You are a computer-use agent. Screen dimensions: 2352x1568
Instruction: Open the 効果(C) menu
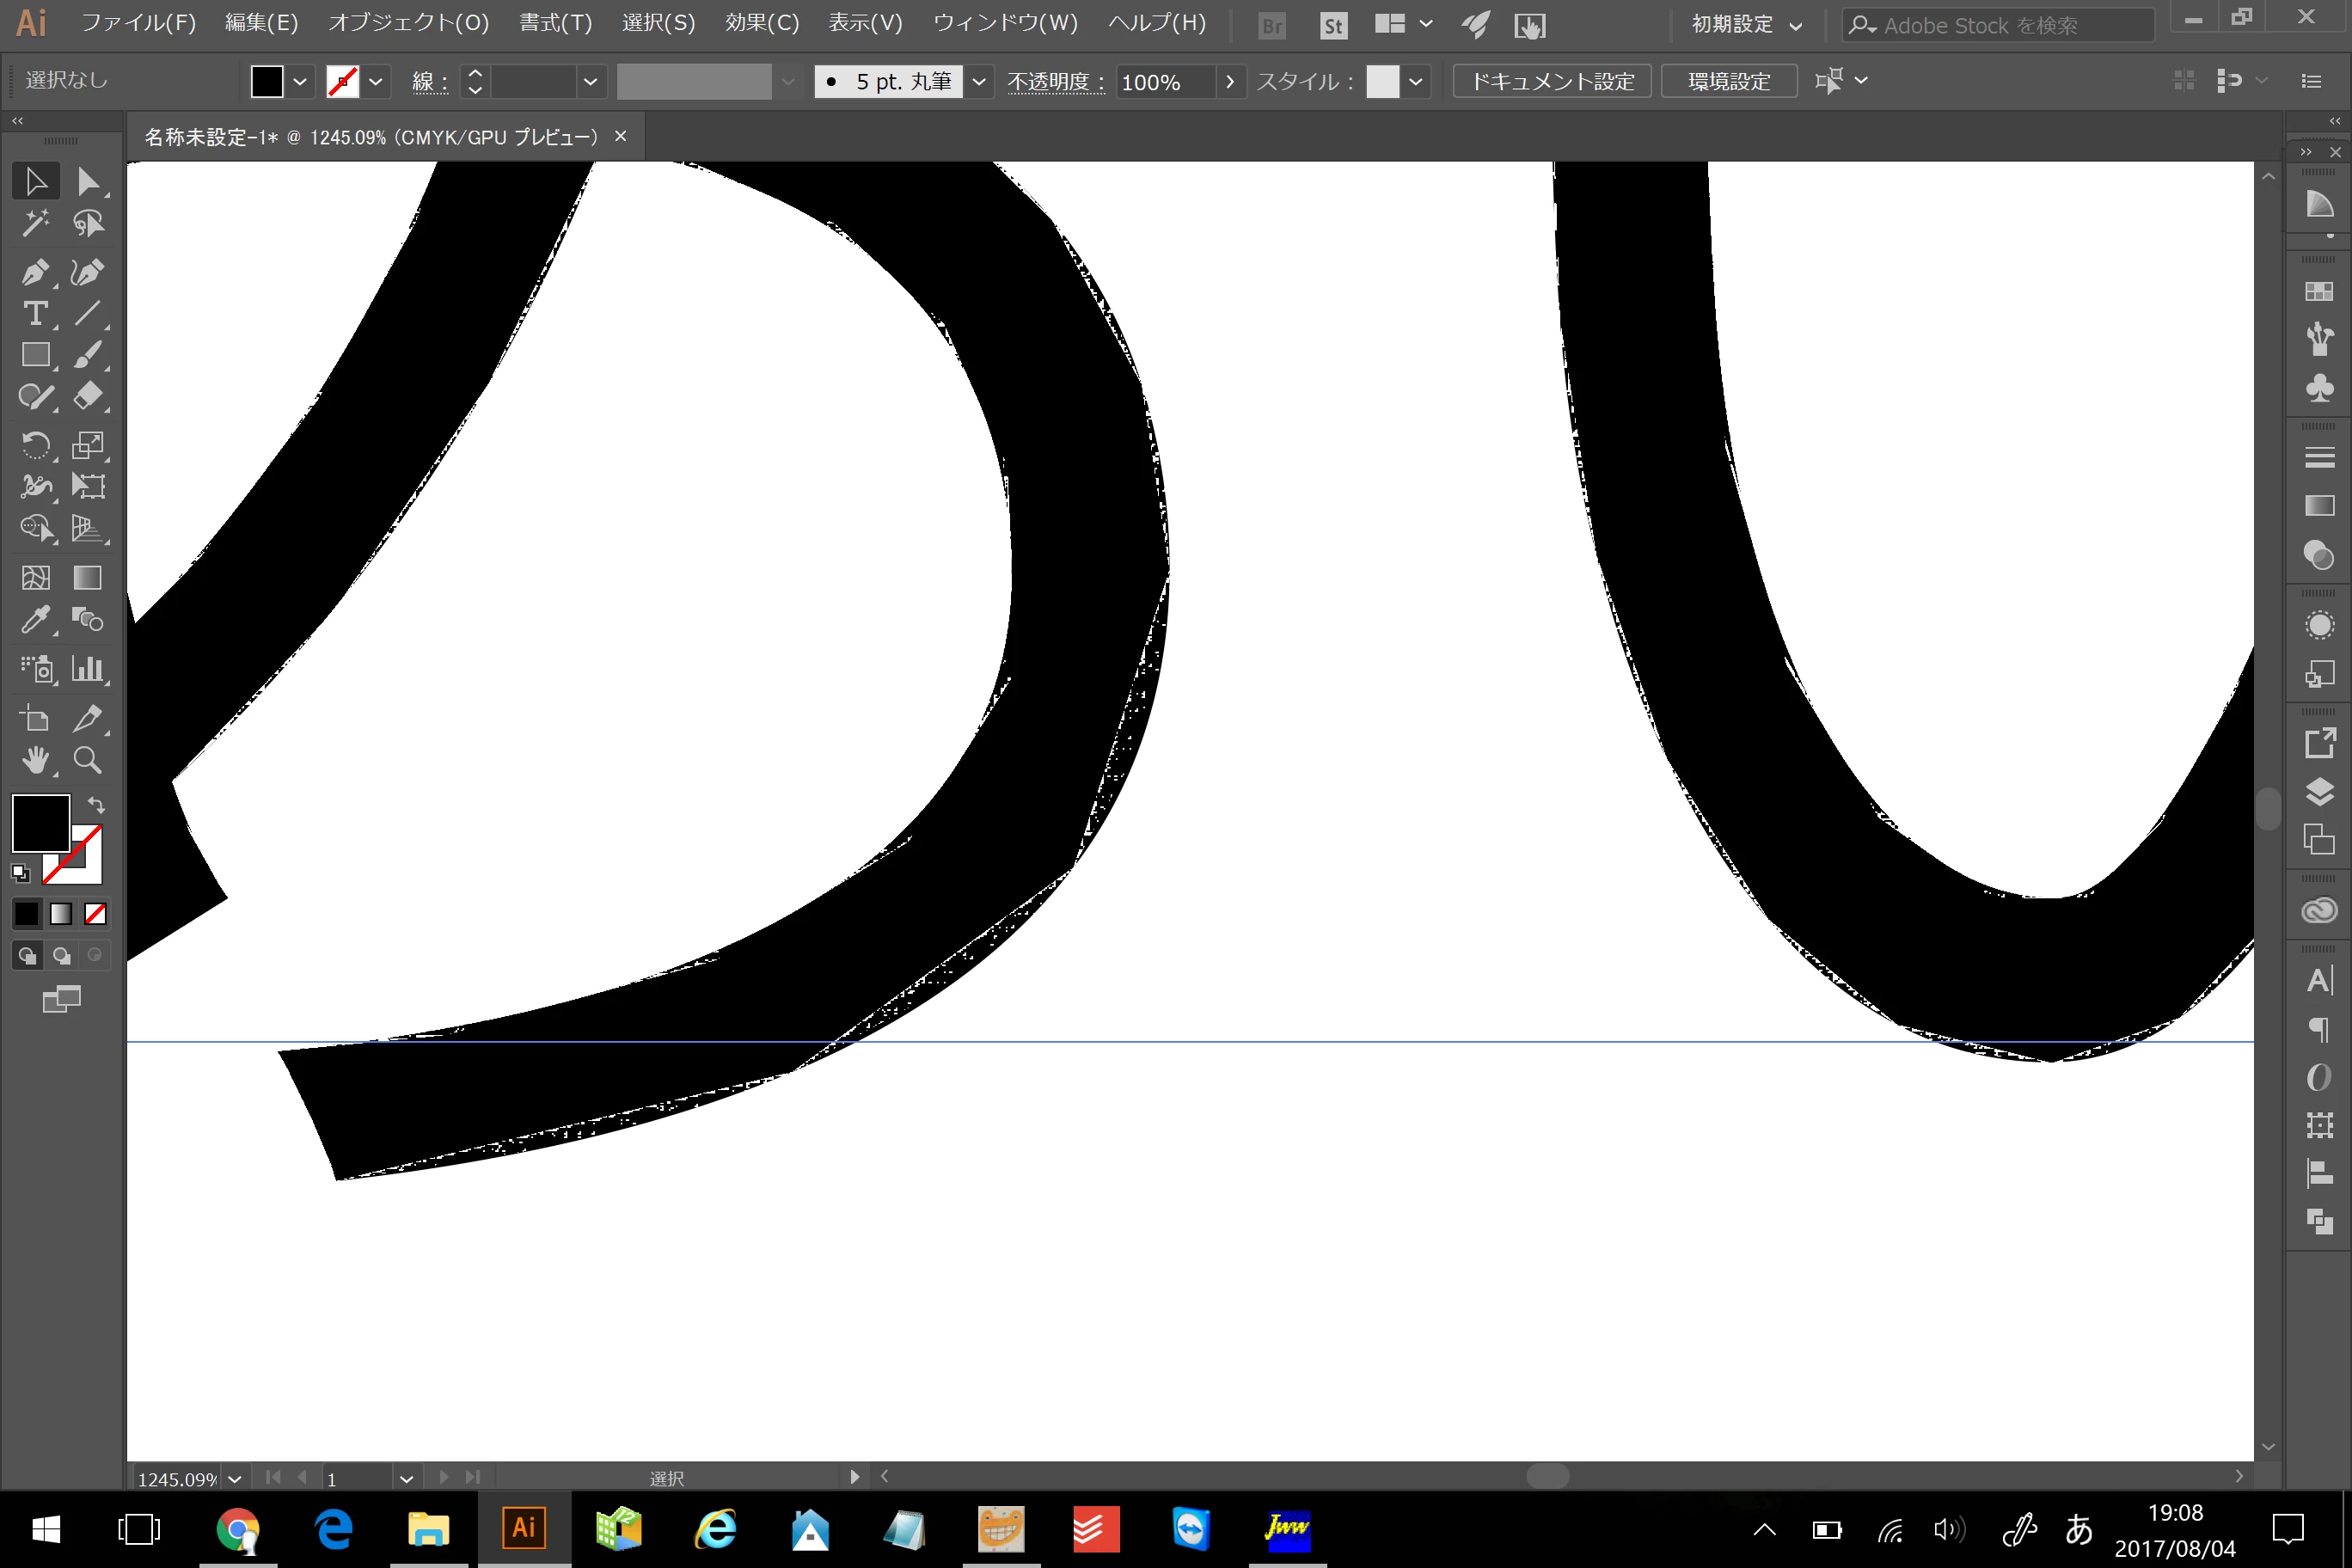click(761, 23)
